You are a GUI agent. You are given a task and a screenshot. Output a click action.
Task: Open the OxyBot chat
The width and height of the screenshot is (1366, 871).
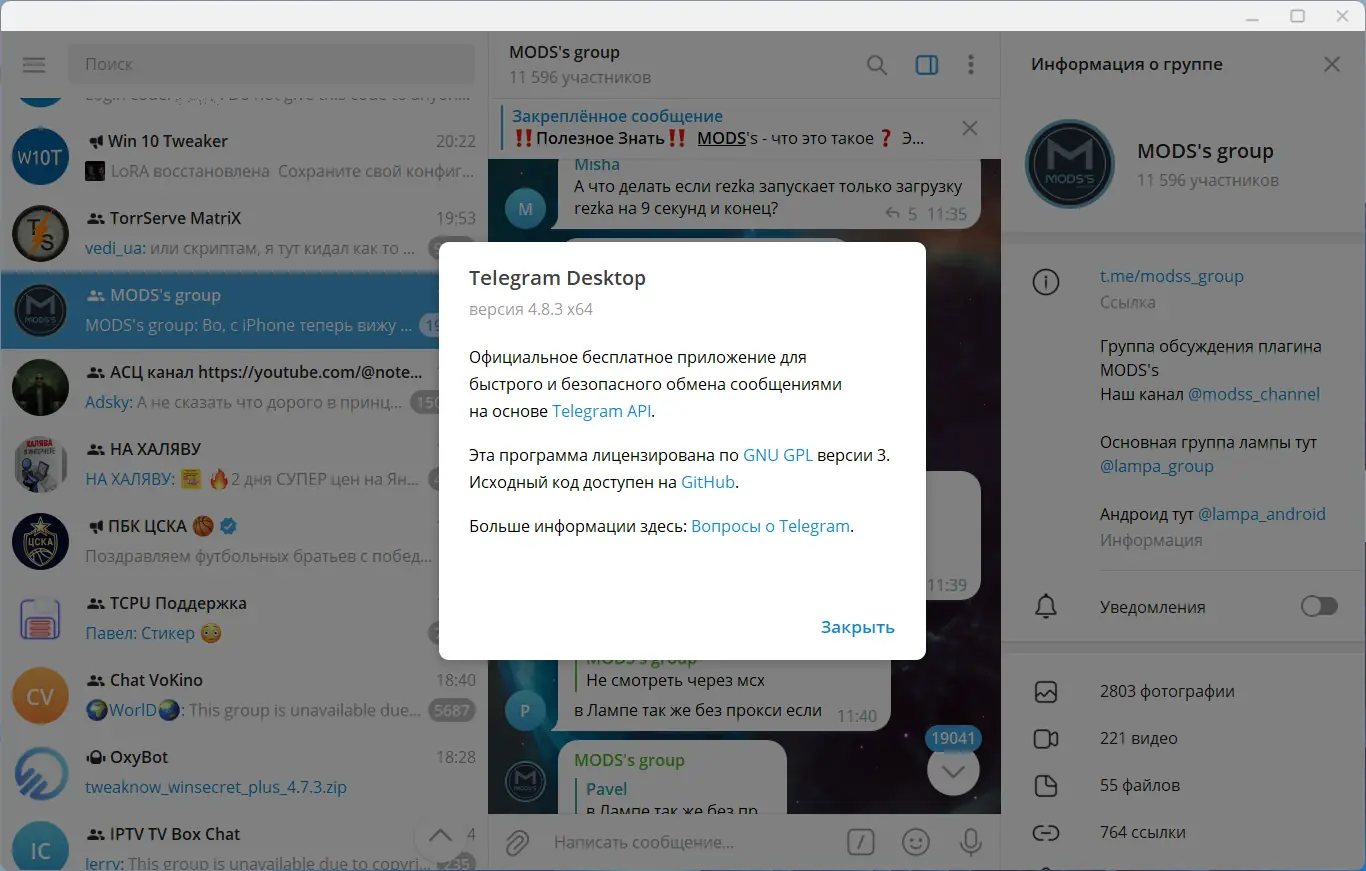[244, 772]
